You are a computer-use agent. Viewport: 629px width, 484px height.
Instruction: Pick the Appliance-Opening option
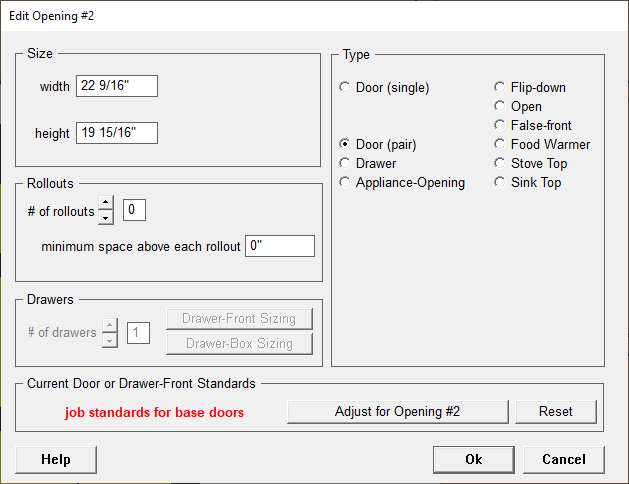coord(346,182)
